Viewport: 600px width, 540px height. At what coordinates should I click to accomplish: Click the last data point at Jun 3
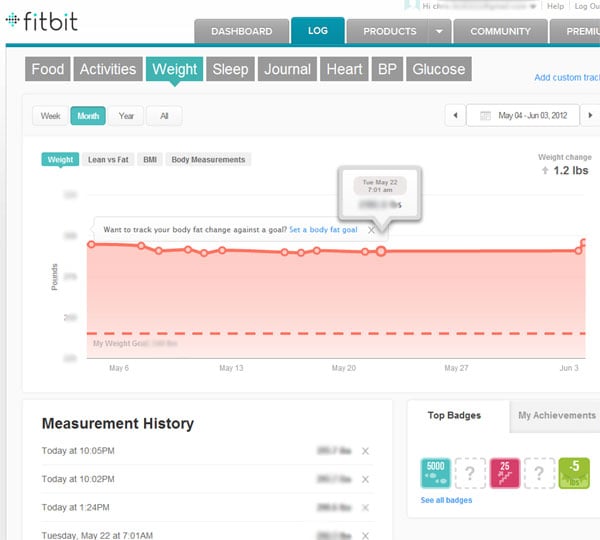pyautogui.click(x=584, y=242)
